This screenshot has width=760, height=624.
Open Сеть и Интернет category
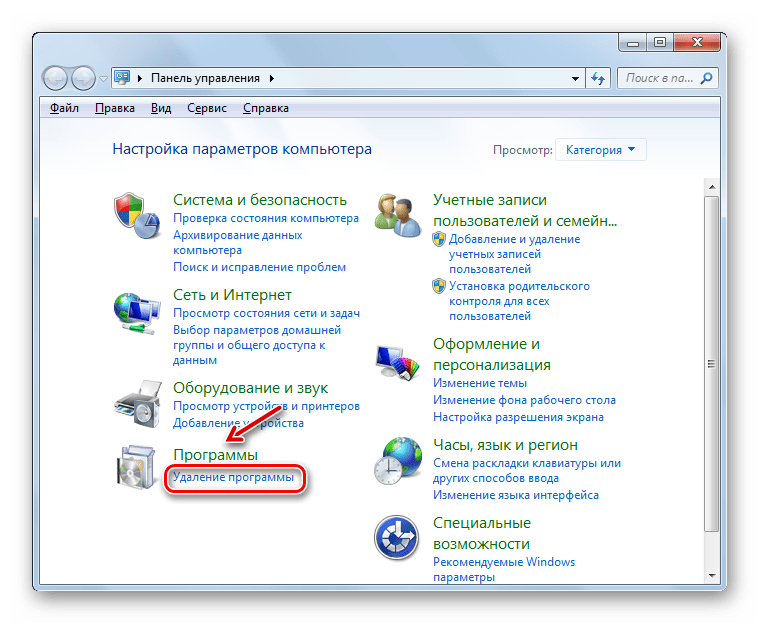pyautogui.click(x=232, y=295)
